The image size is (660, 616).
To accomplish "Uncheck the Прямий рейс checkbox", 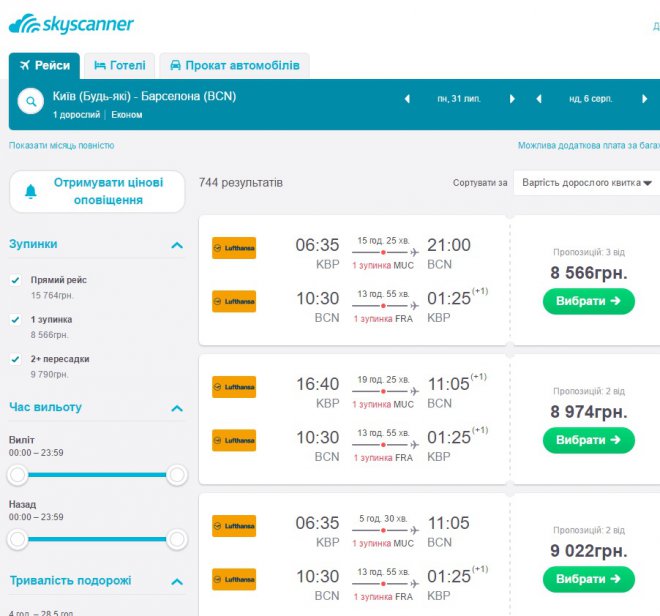I will pos(15,281).
